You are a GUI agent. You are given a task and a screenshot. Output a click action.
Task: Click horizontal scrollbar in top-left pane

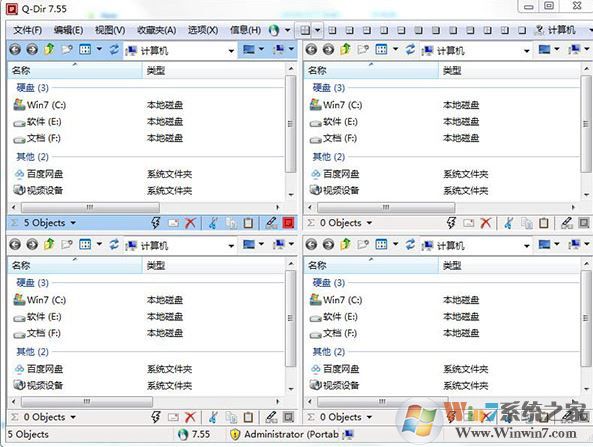click(x=90, y=207)
